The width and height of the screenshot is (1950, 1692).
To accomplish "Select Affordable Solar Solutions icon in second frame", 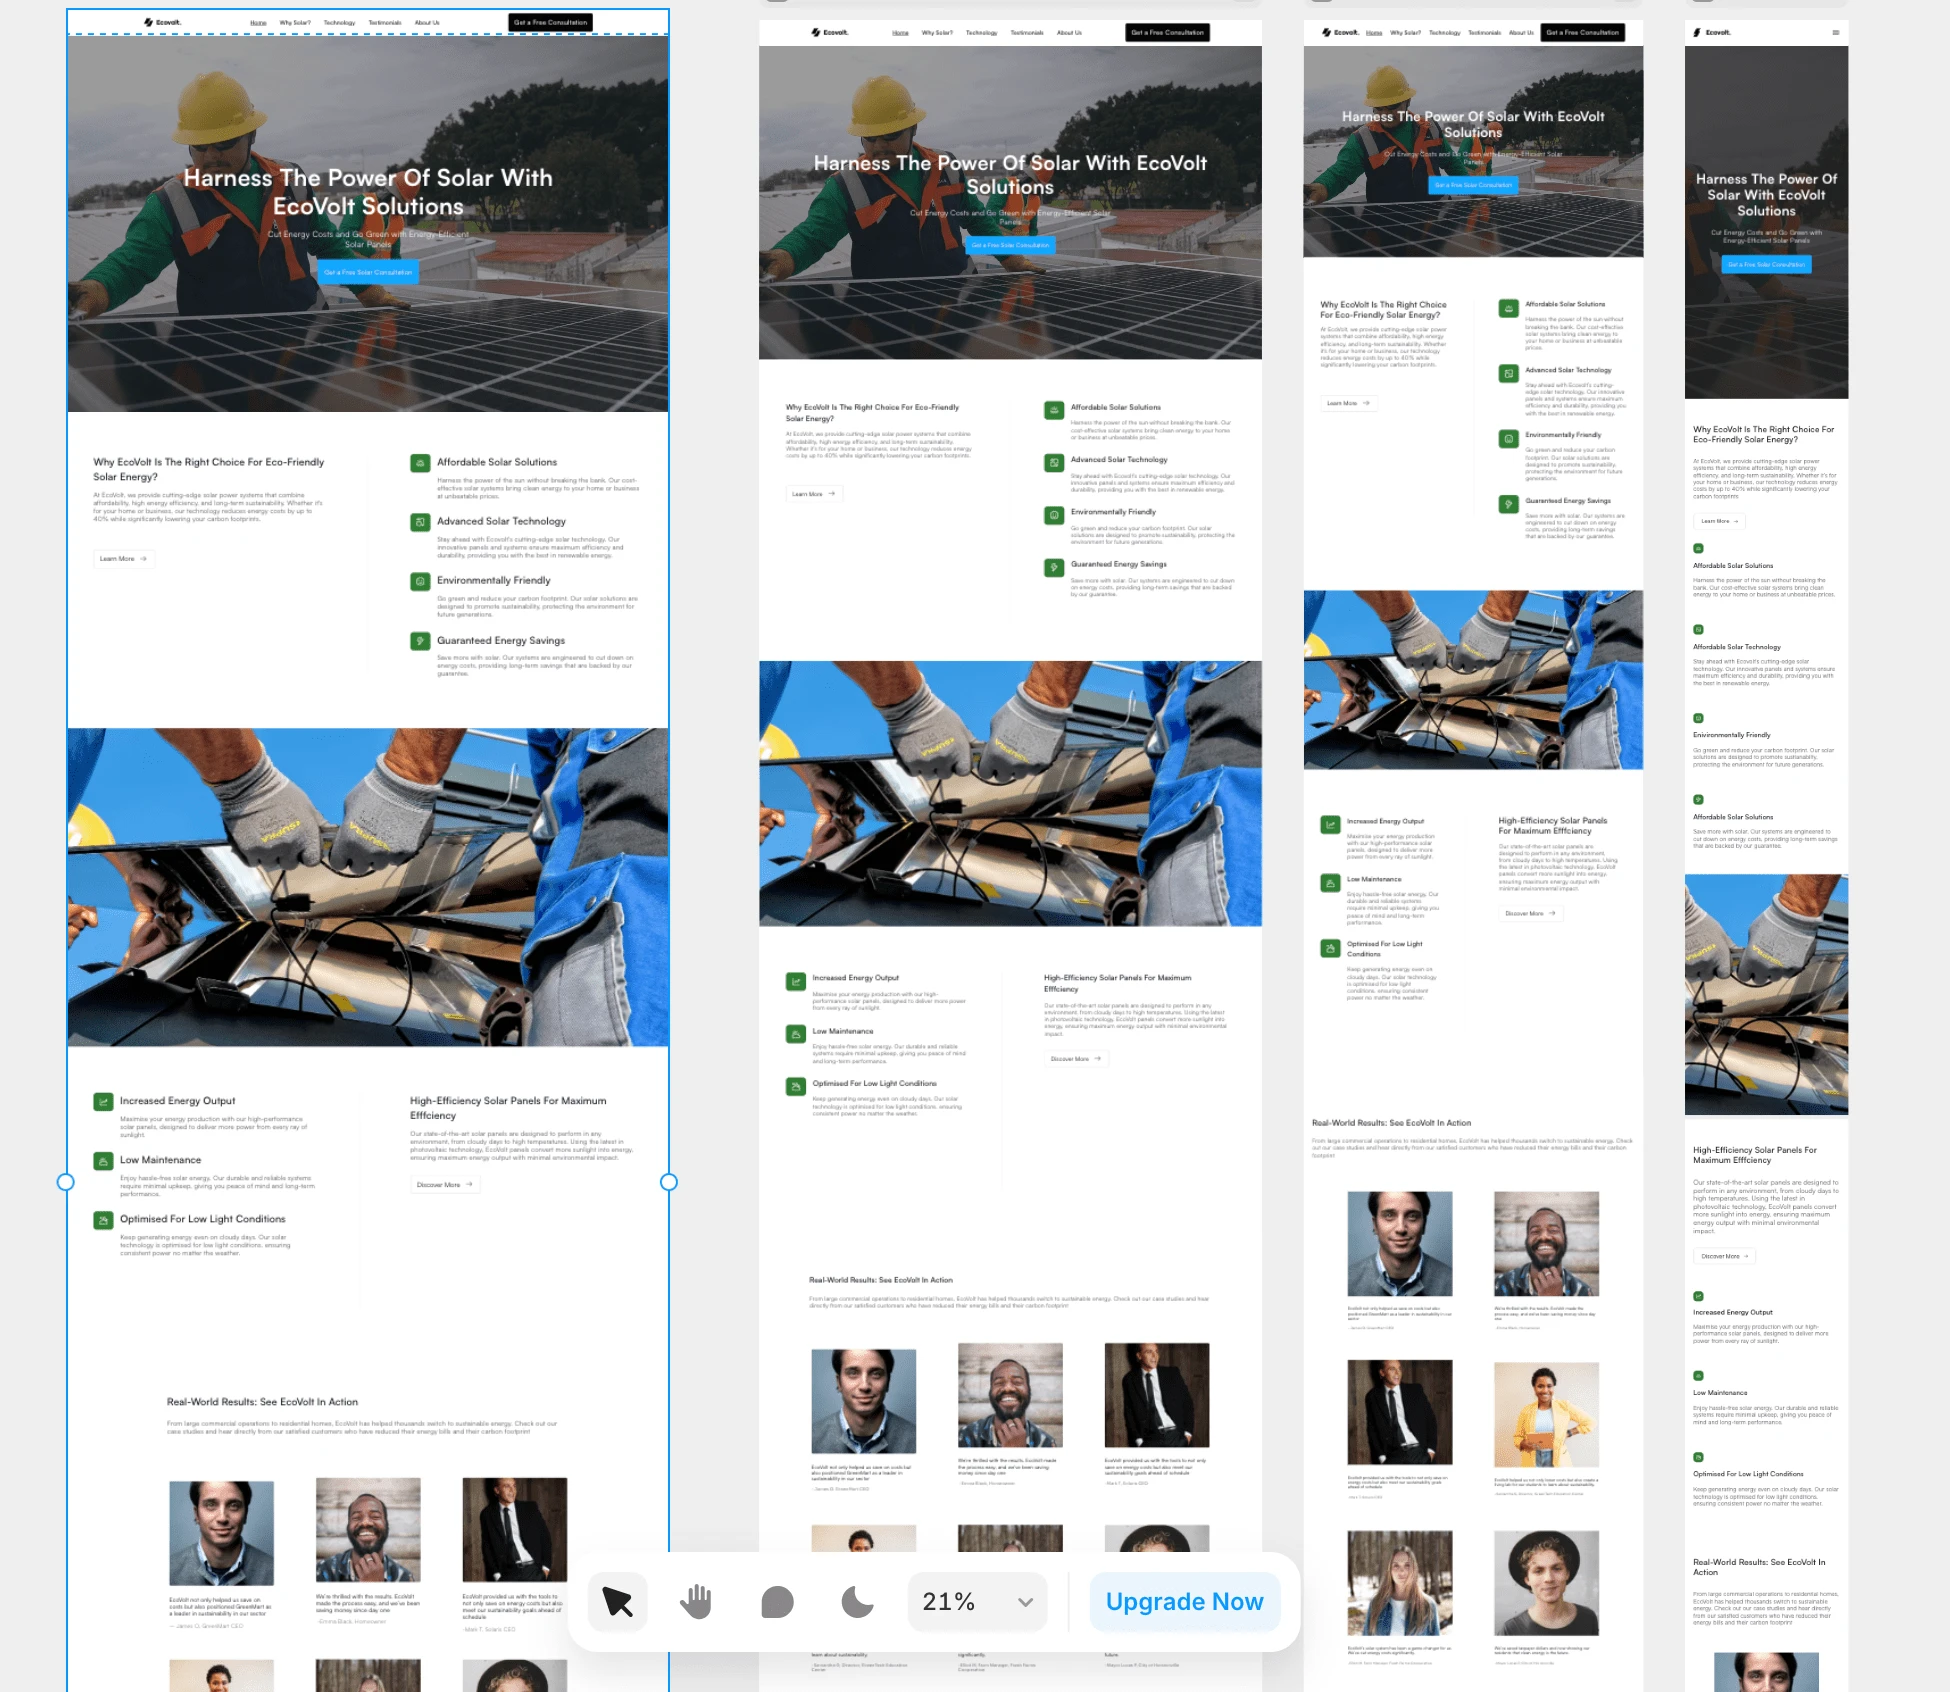I will click(1053, 410).
